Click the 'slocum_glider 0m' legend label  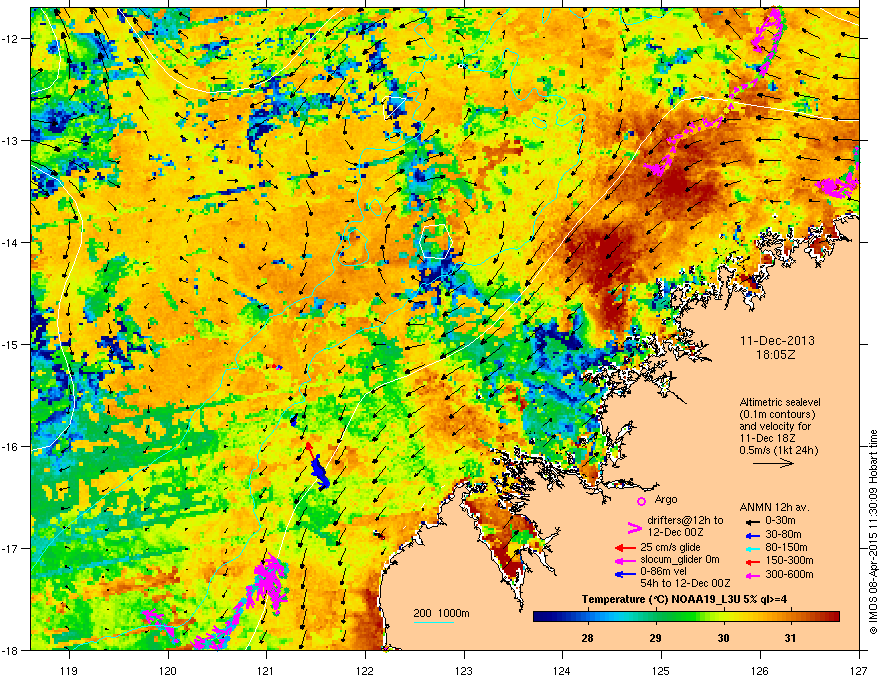point(680,560)
